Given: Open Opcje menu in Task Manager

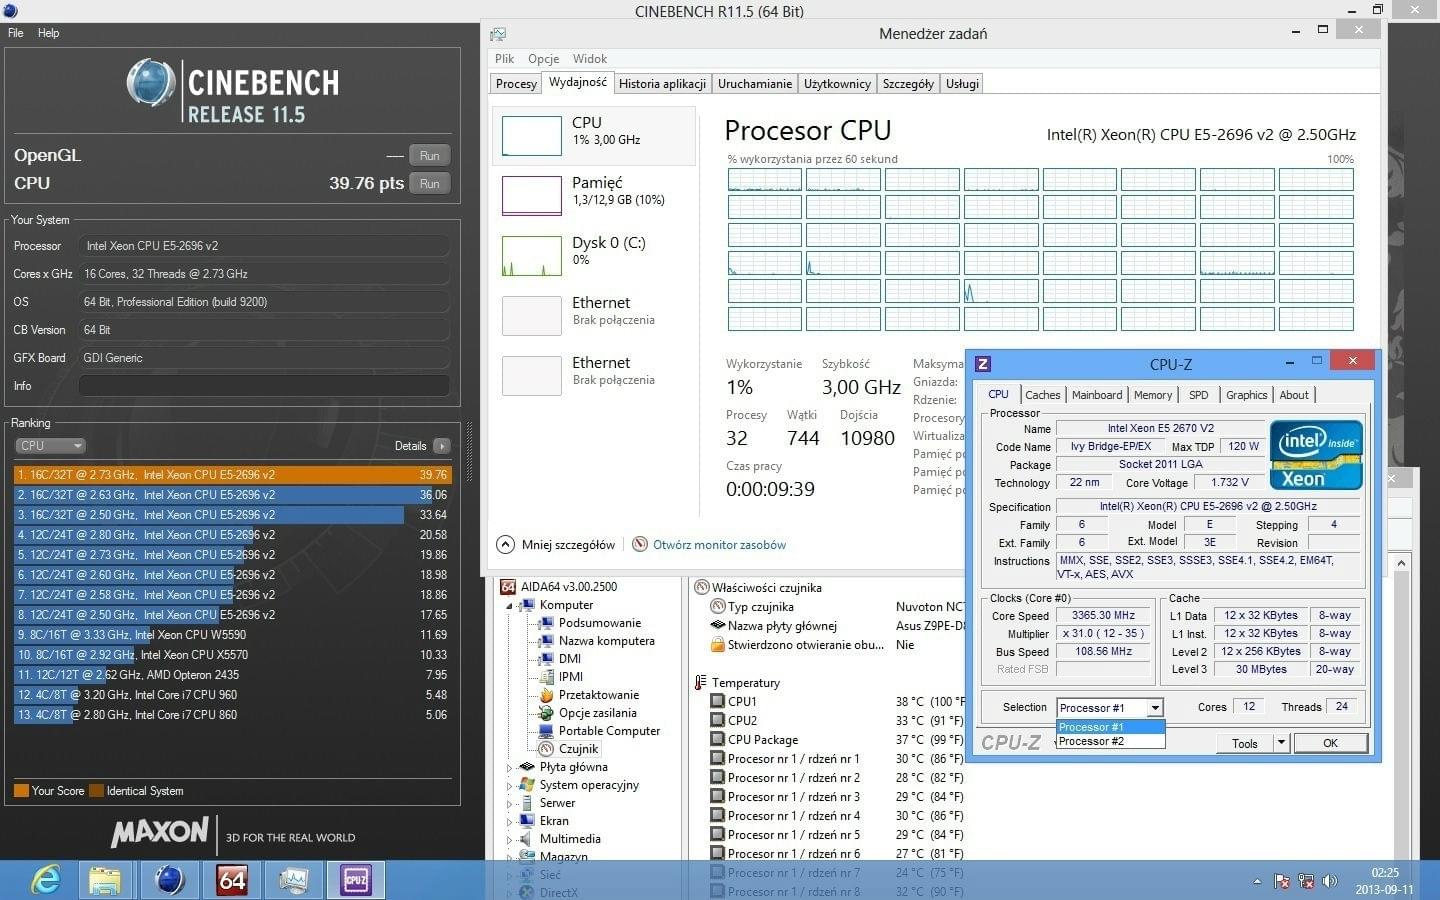Looking at the screenshot, I should pyautogui.click(x=544, y=59).
